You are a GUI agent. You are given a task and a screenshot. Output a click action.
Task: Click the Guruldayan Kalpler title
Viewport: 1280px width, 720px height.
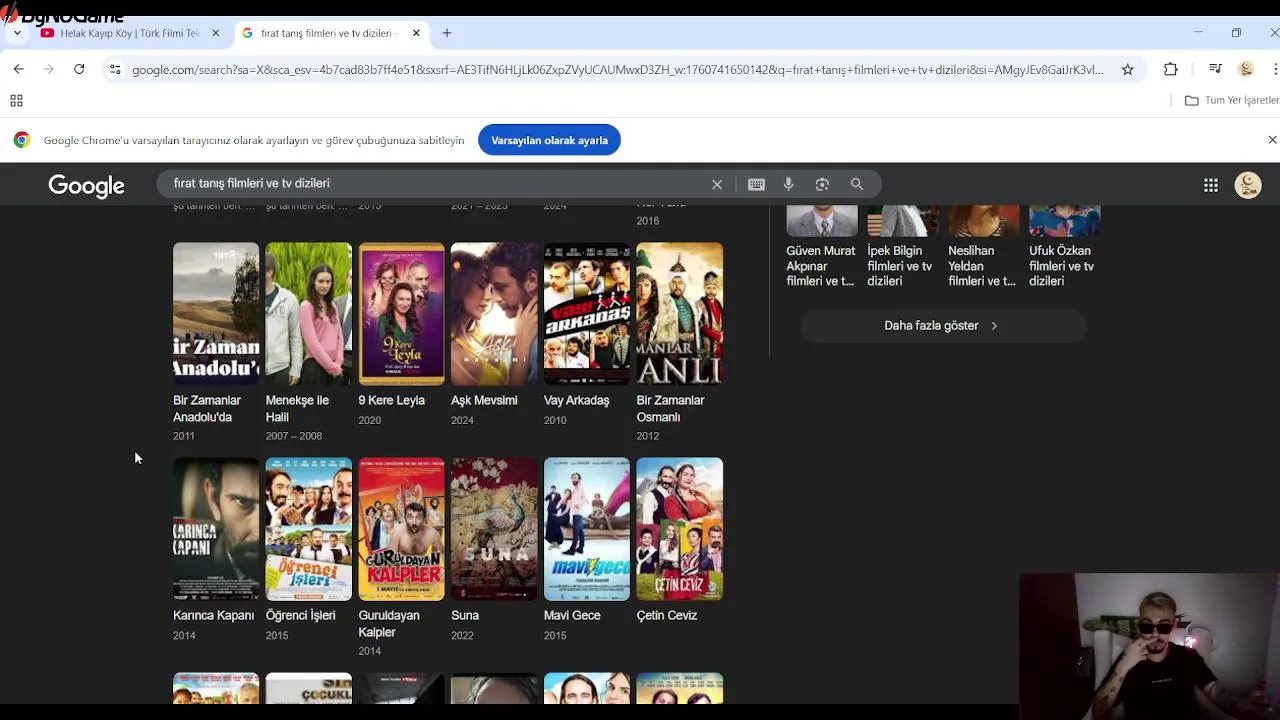click(389, 624)
